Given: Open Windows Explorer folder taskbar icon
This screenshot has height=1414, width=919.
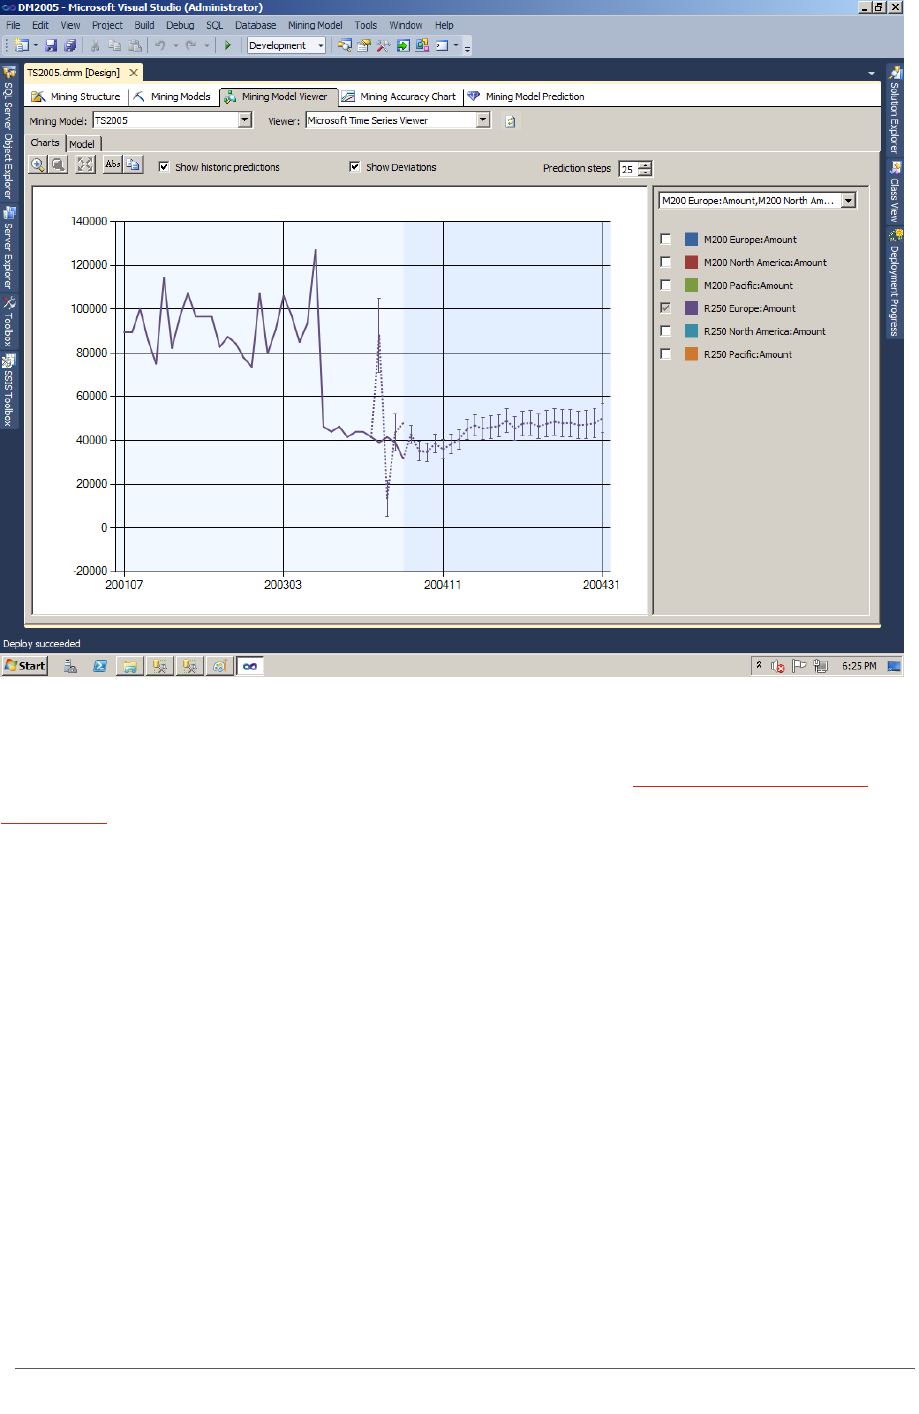Looking at the screenshot, I should click(x=130, y=666).
